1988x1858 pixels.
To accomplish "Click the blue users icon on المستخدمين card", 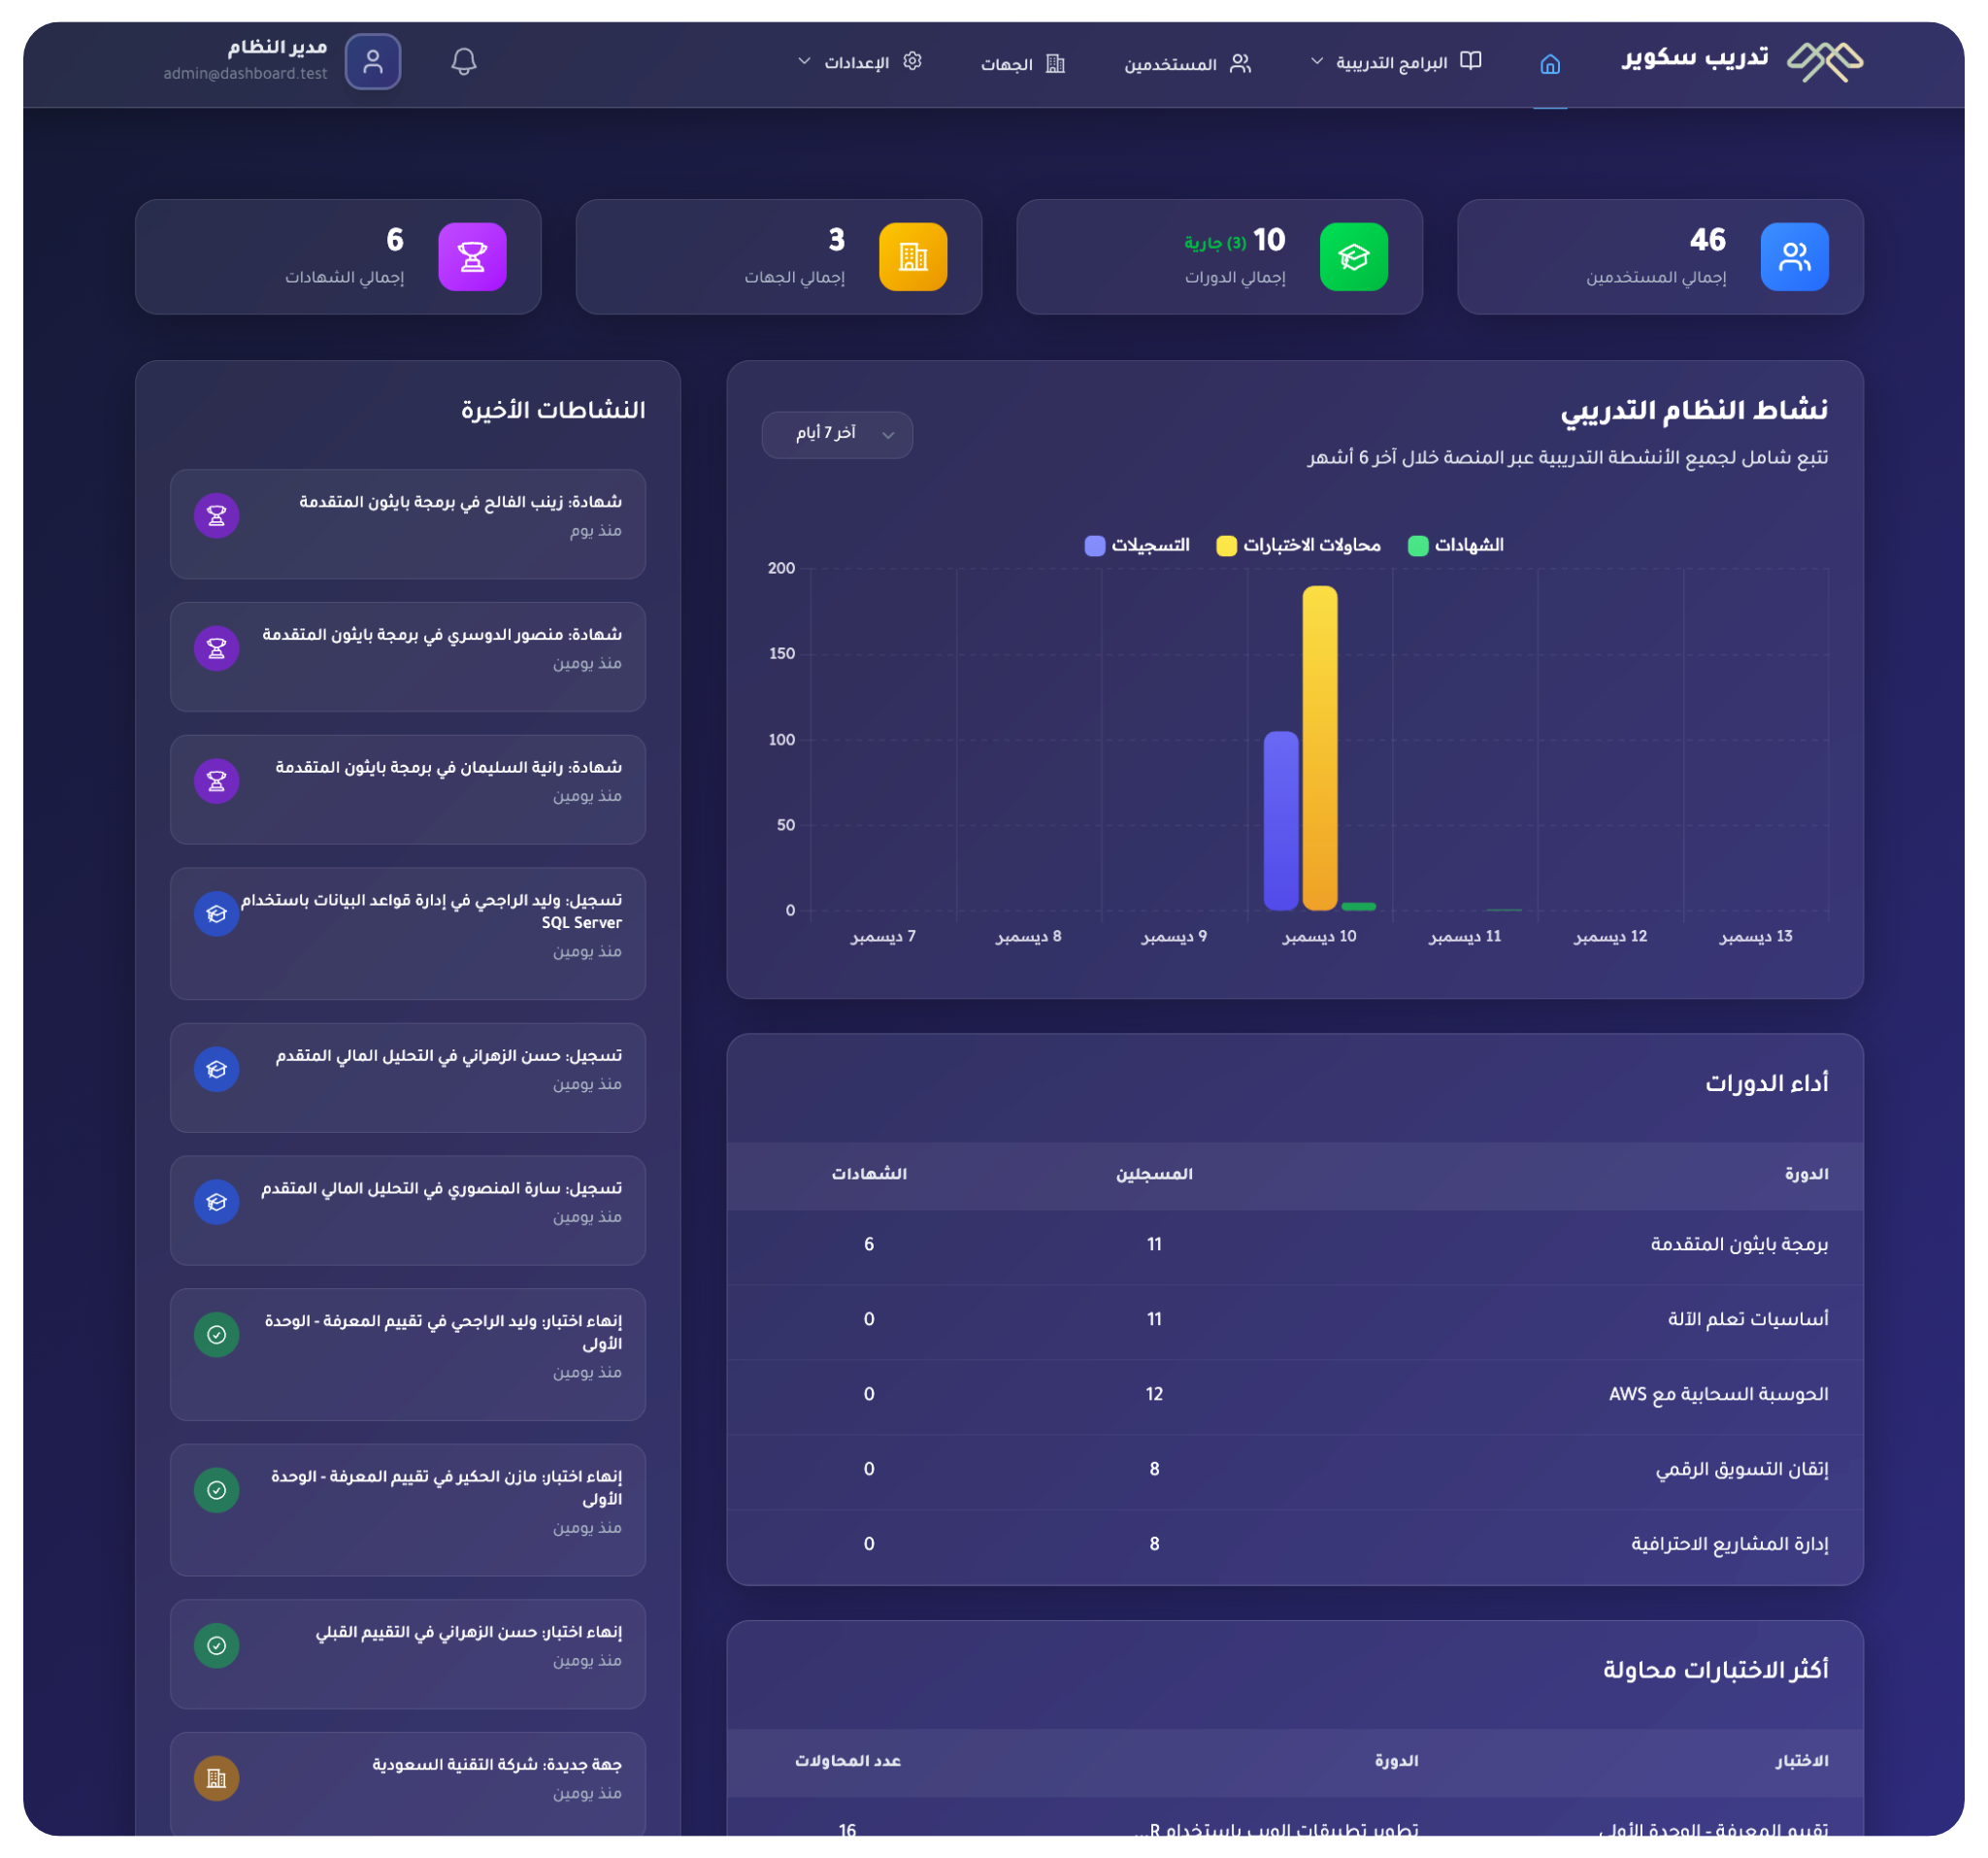I will [x=1794, y=256].
